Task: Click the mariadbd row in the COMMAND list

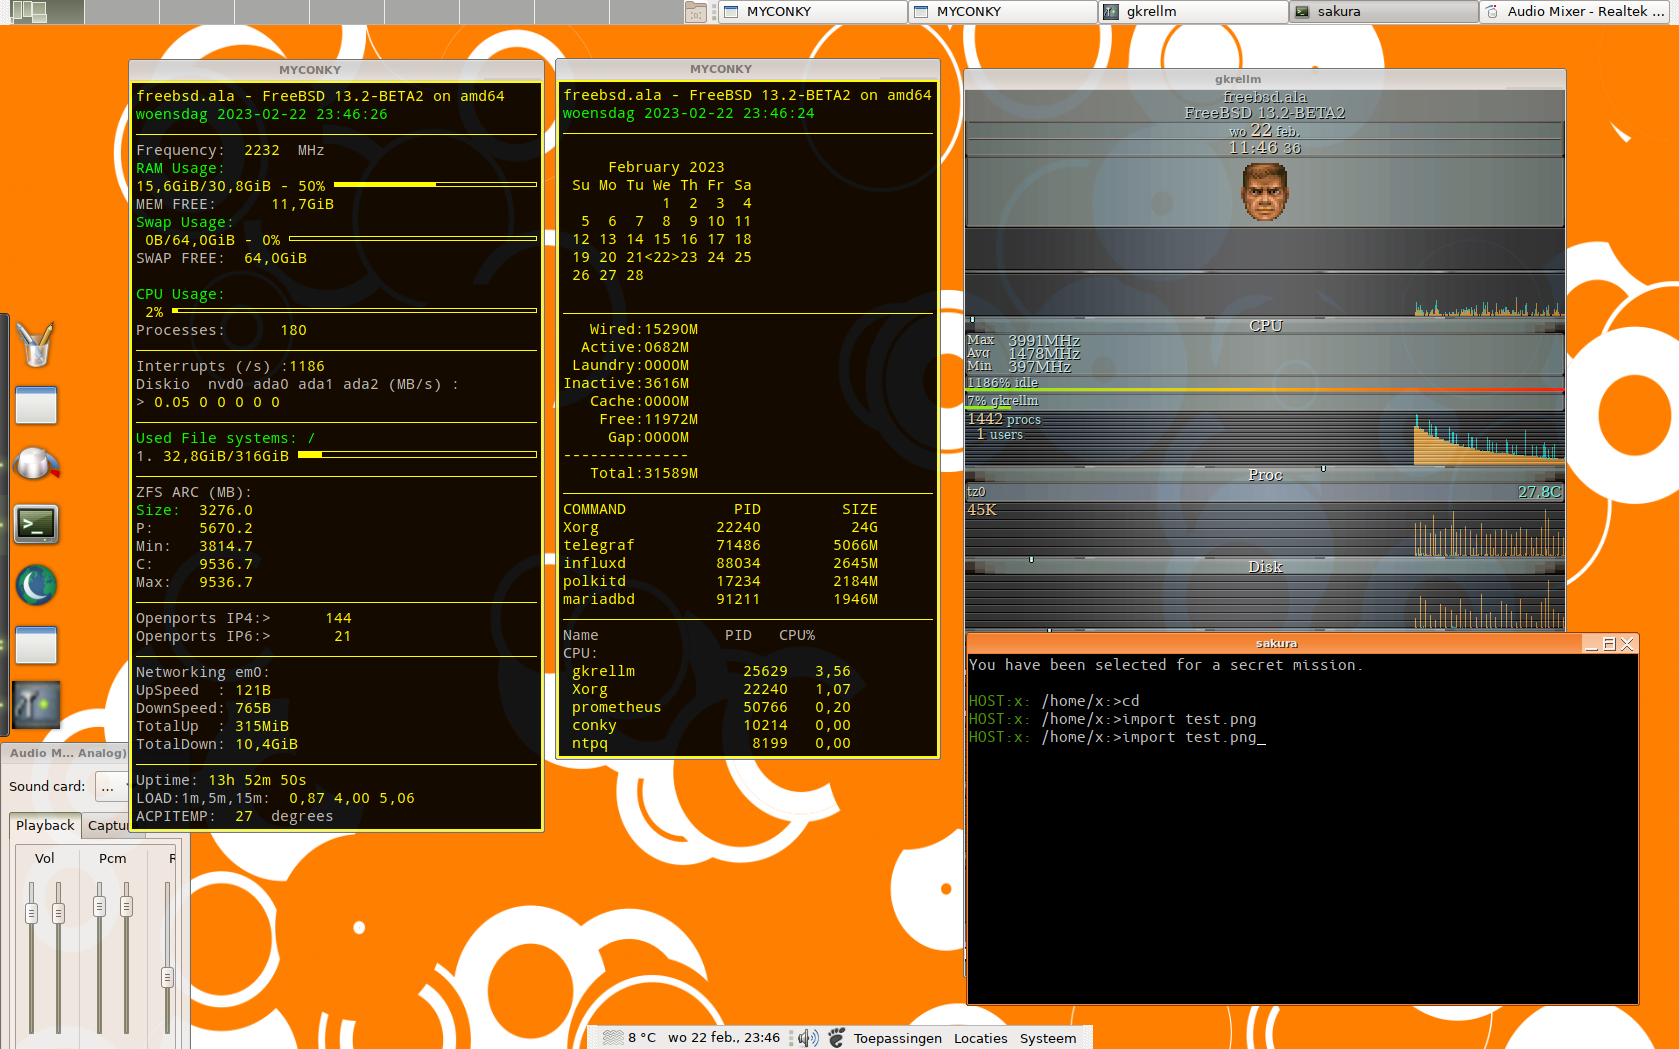Action: (720, 599)
